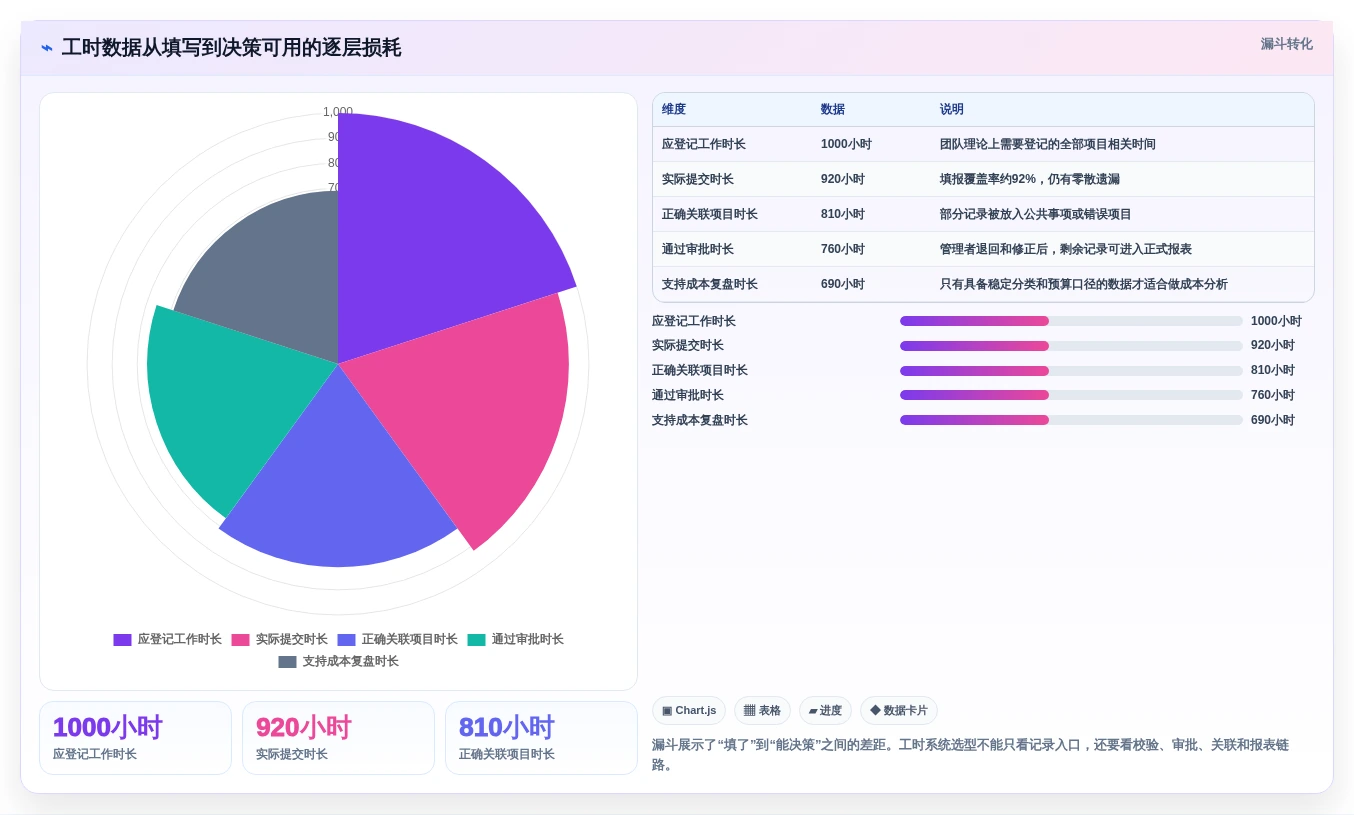The image size is (1354, 815).
Task: Click the lightning icon beside the title
Action: coord(47,48)
